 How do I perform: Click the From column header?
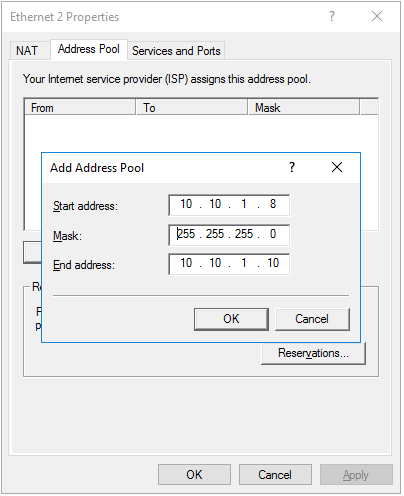[80, 108]
